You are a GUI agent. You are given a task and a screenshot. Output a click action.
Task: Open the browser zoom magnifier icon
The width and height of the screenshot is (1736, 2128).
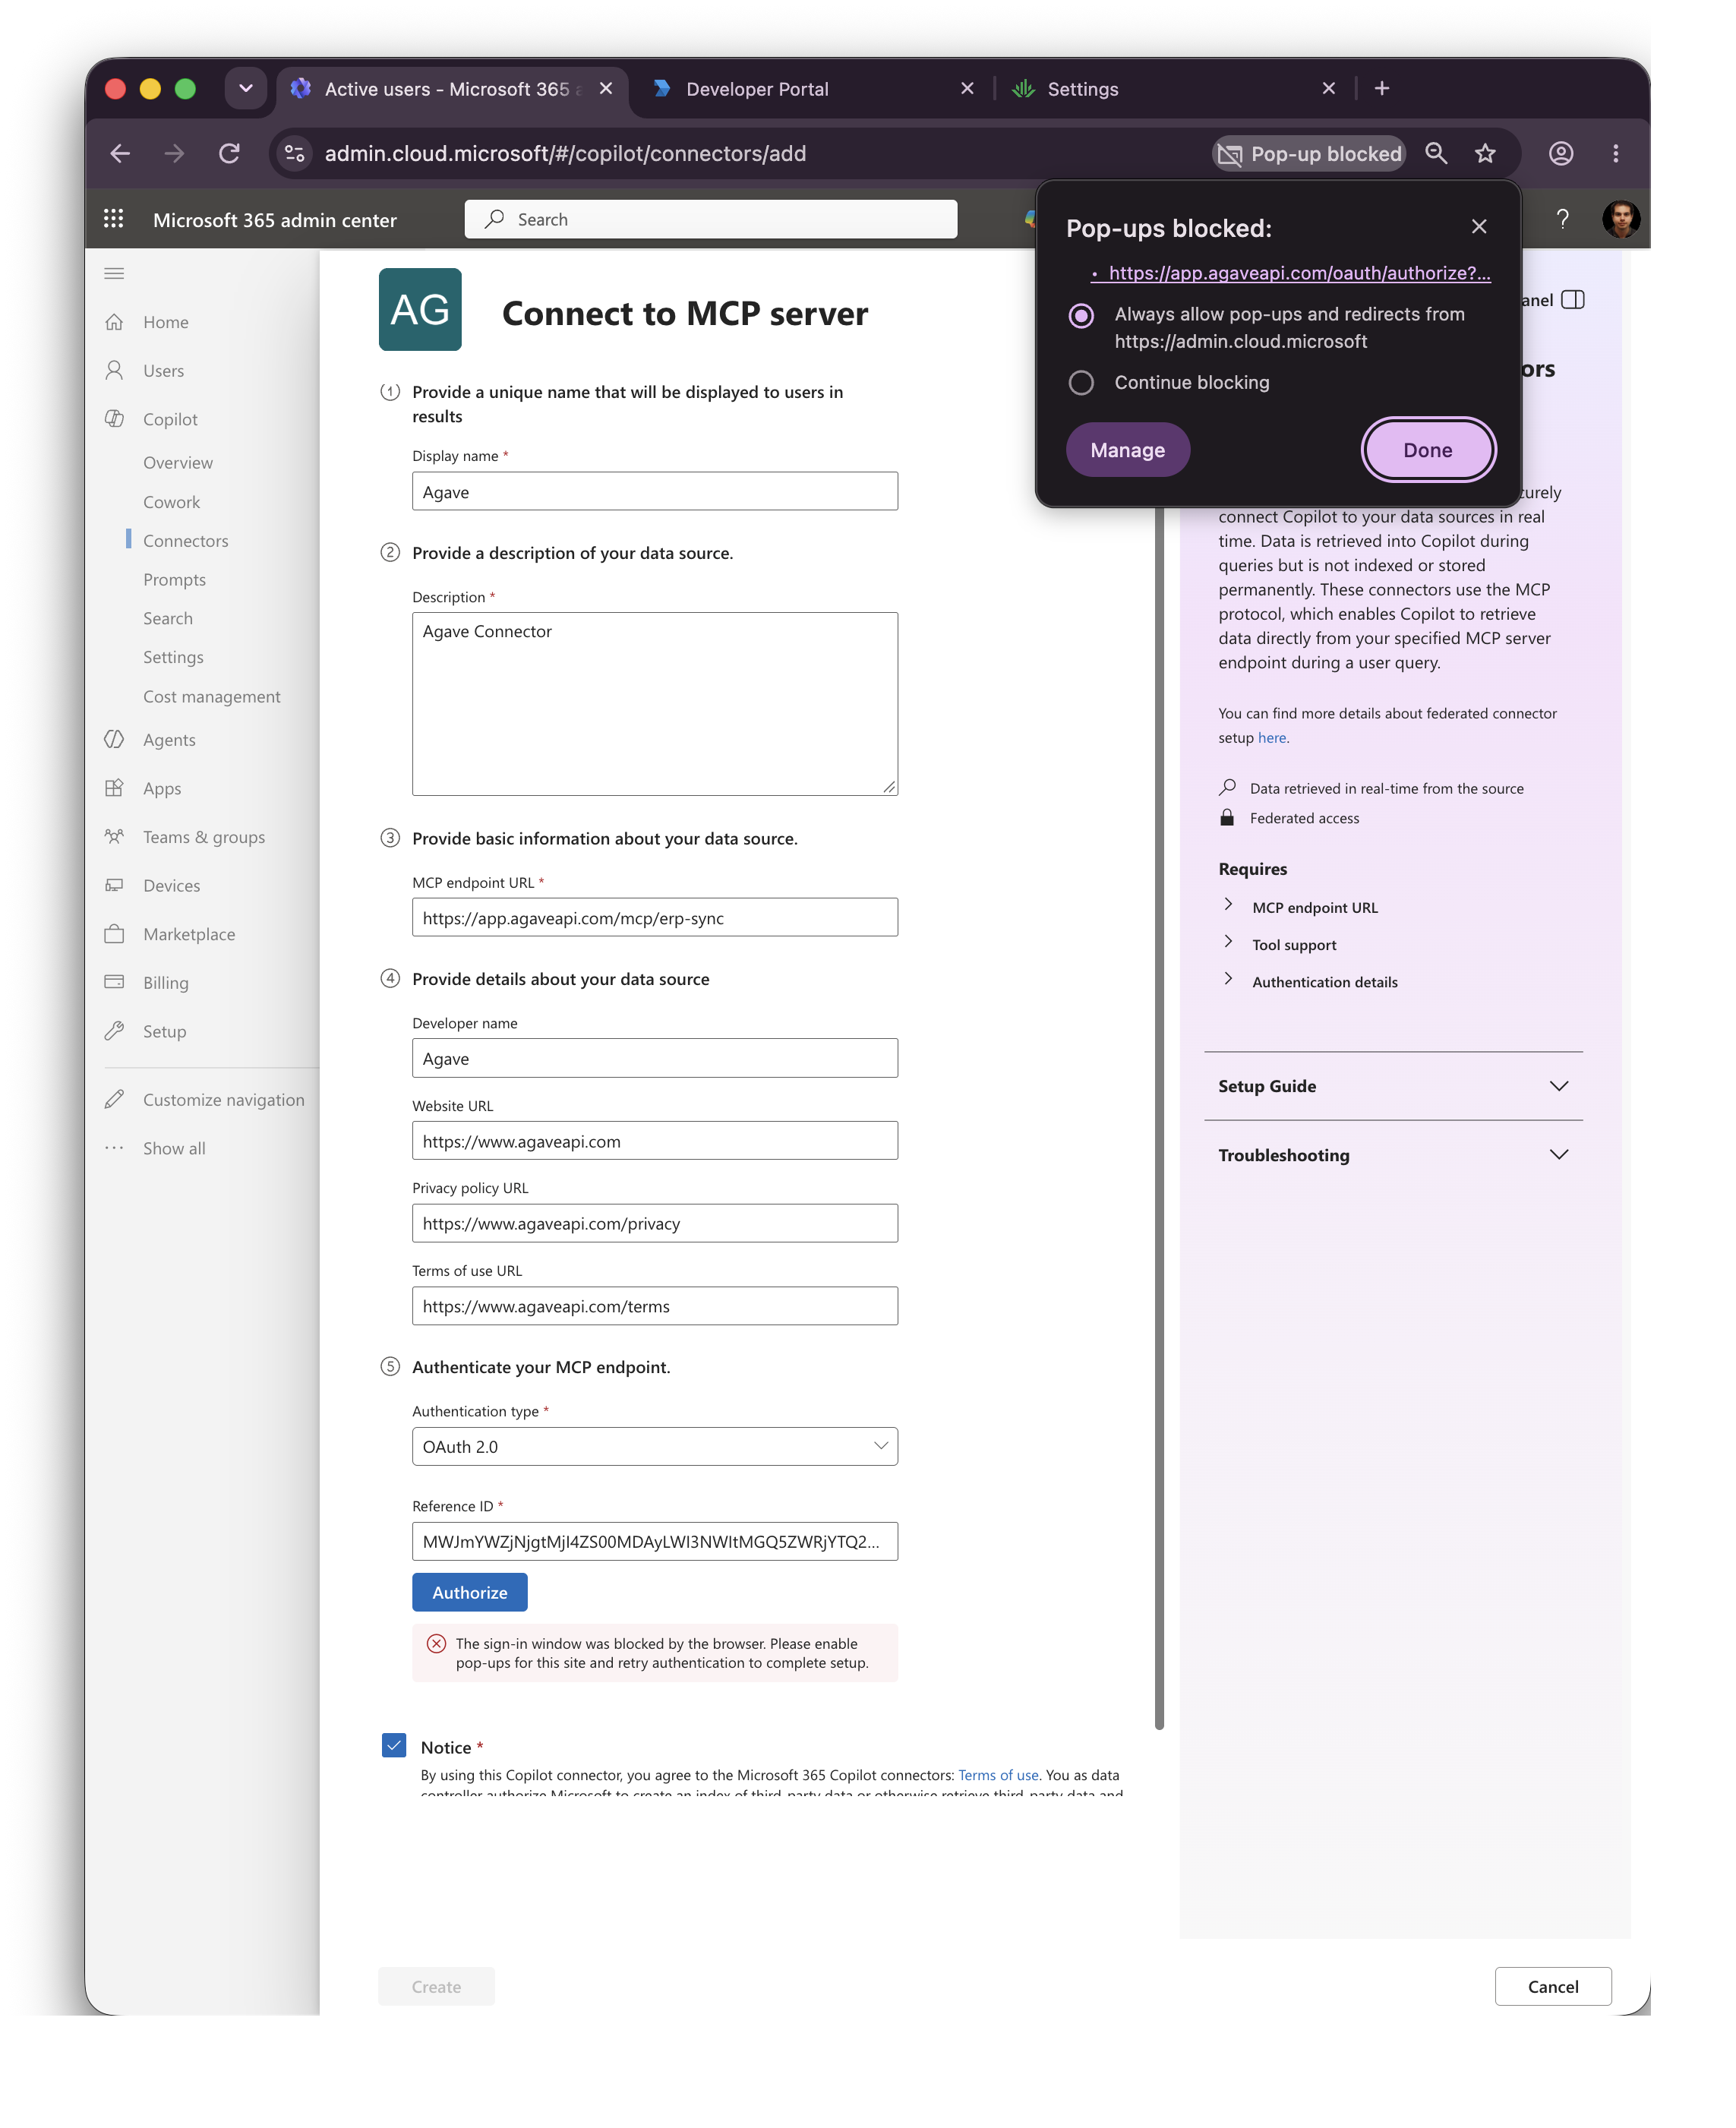point(1436,153)
